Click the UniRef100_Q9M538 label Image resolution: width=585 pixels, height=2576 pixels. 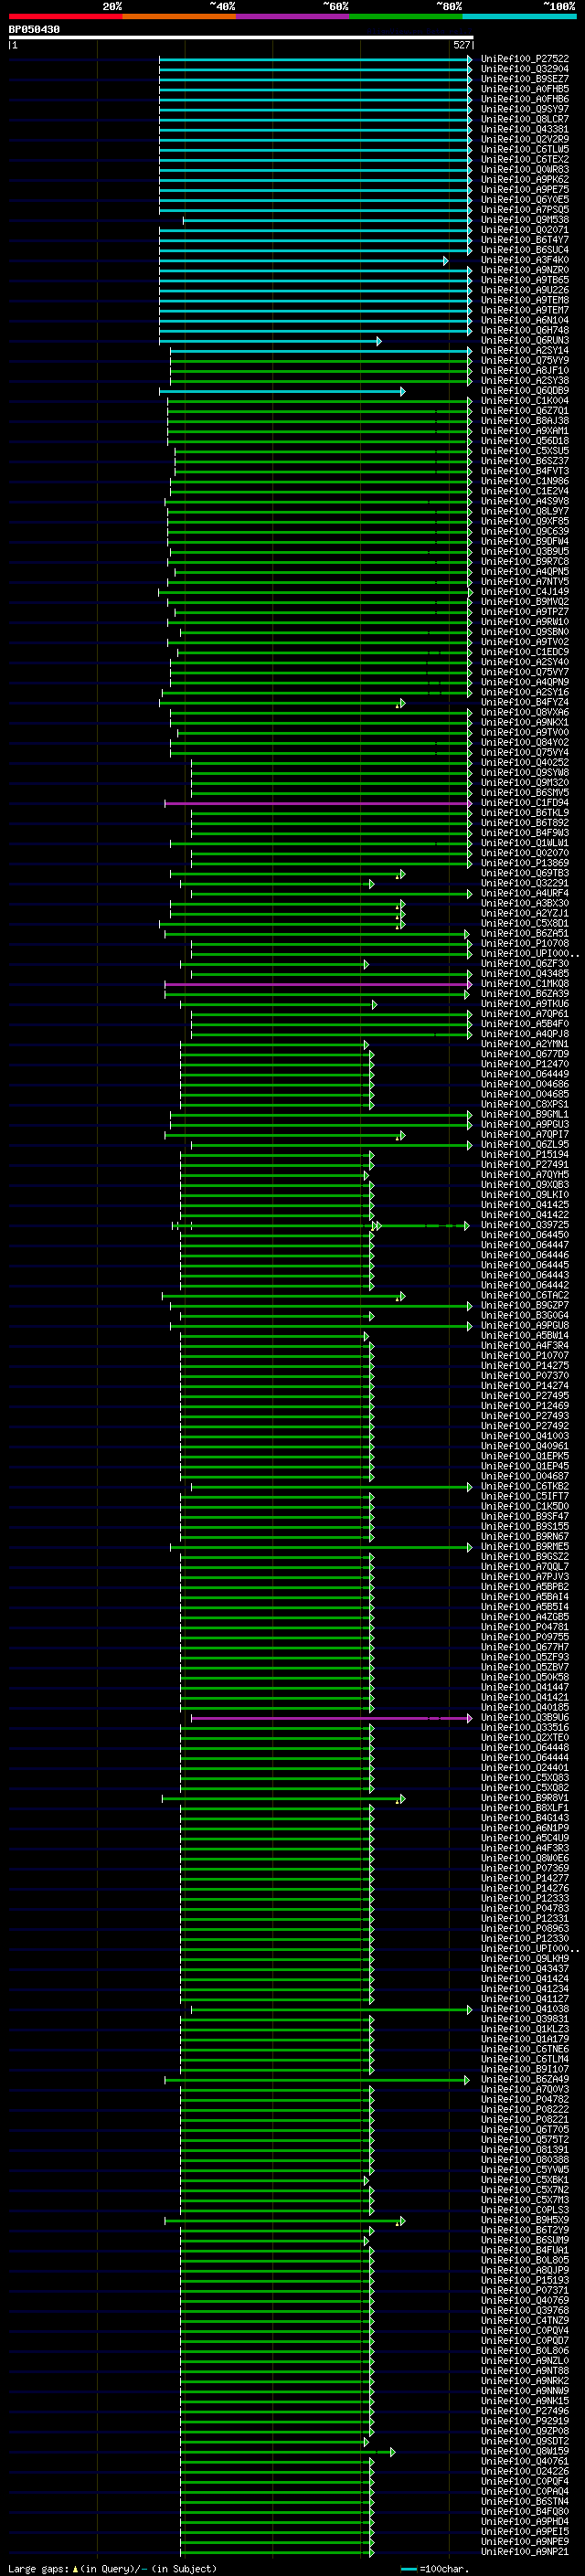point(525,220)
